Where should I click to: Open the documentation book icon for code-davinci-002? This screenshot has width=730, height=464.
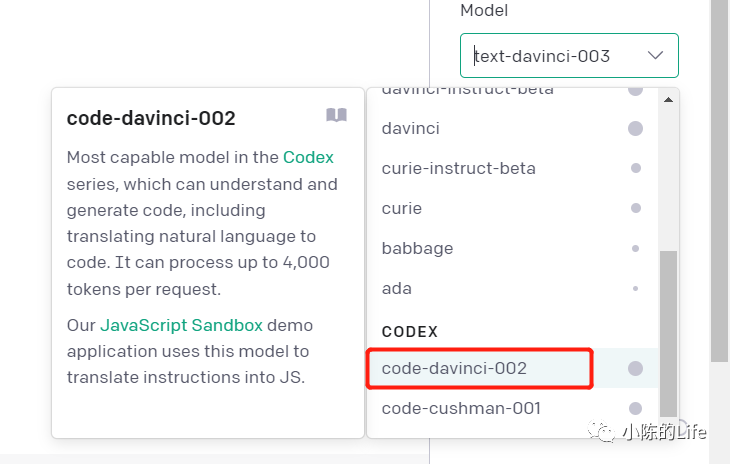click(x=336, y=114)
